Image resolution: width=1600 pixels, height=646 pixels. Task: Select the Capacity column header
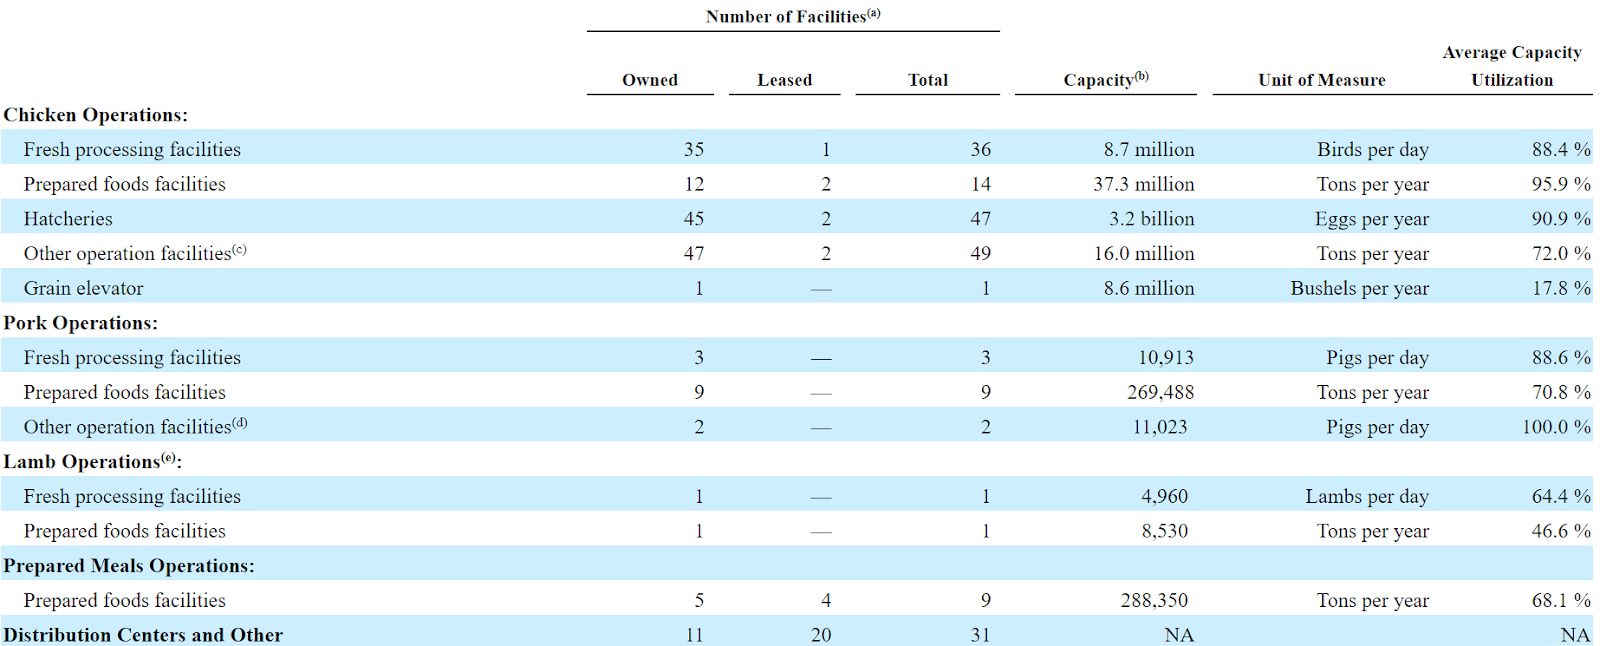coord(1106,79)
